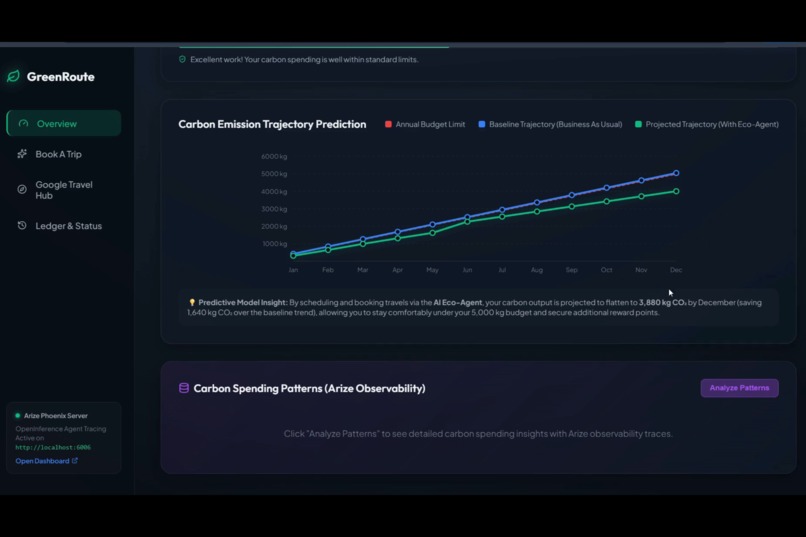
Task: Click the shield check icon near Excellent work
Action: point(182,60)
